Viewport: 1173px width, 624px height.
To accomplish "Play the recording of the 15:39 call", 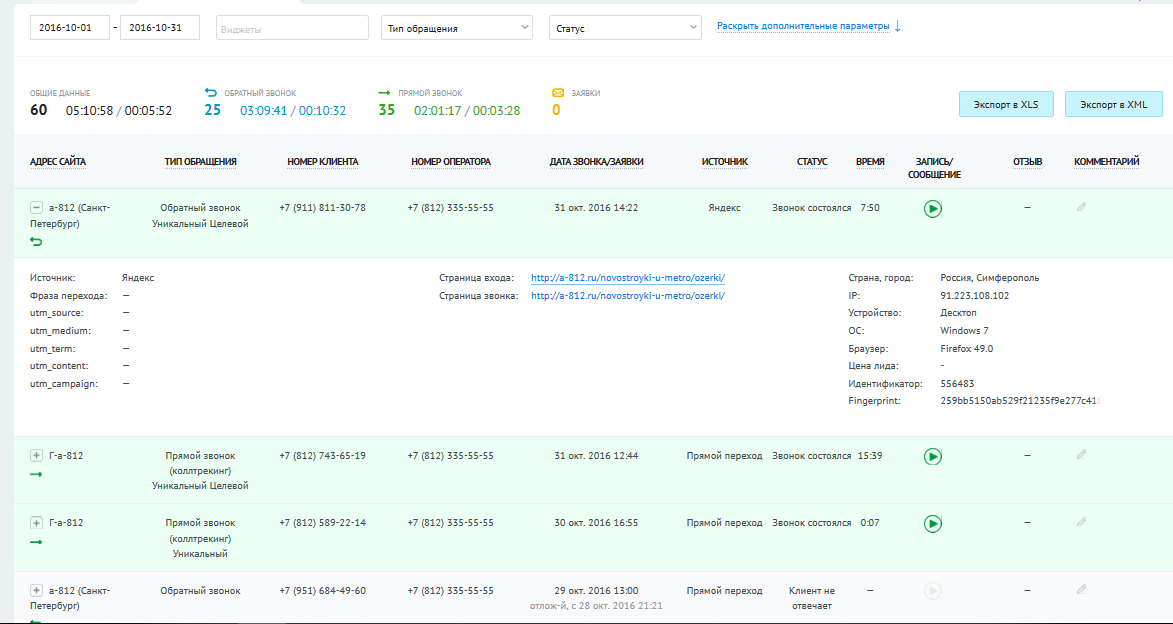I will (x=933, y=456).
